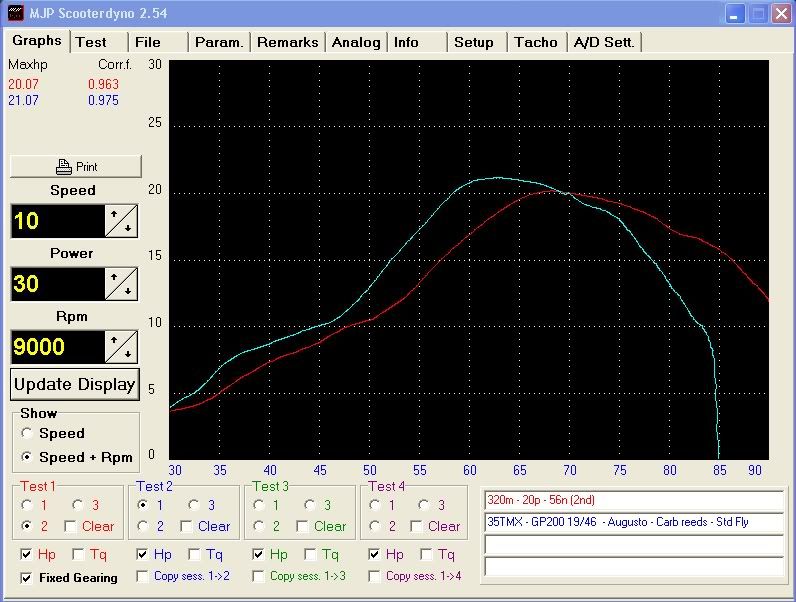The width and height of the screenshot is (796, 602).
Task: Open the Remarks tab
Action: [x=287, y=42]
